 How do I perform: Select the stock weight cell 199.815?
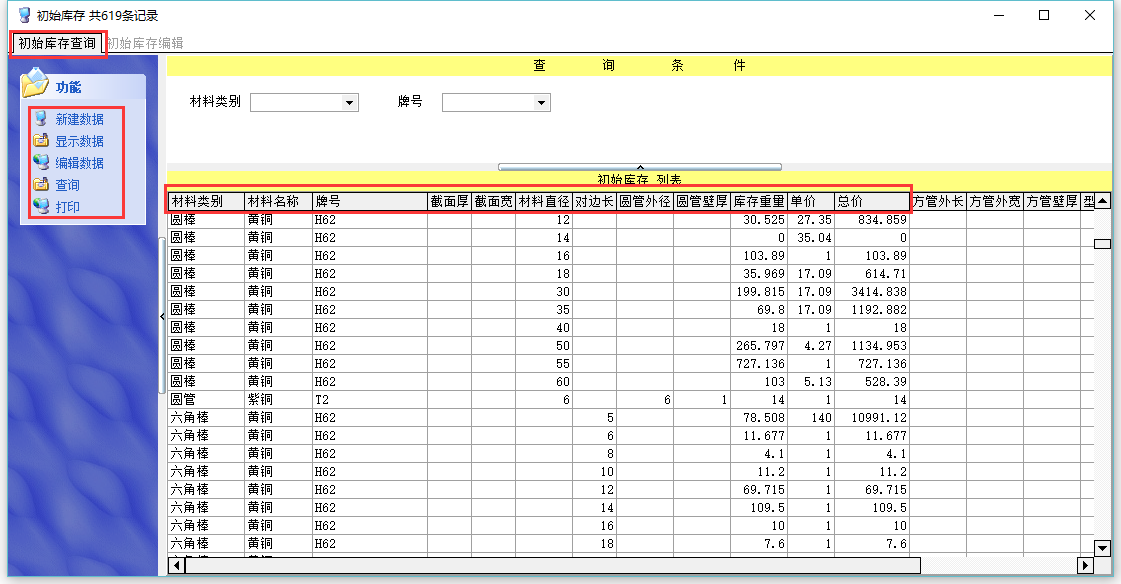[759, 292]
